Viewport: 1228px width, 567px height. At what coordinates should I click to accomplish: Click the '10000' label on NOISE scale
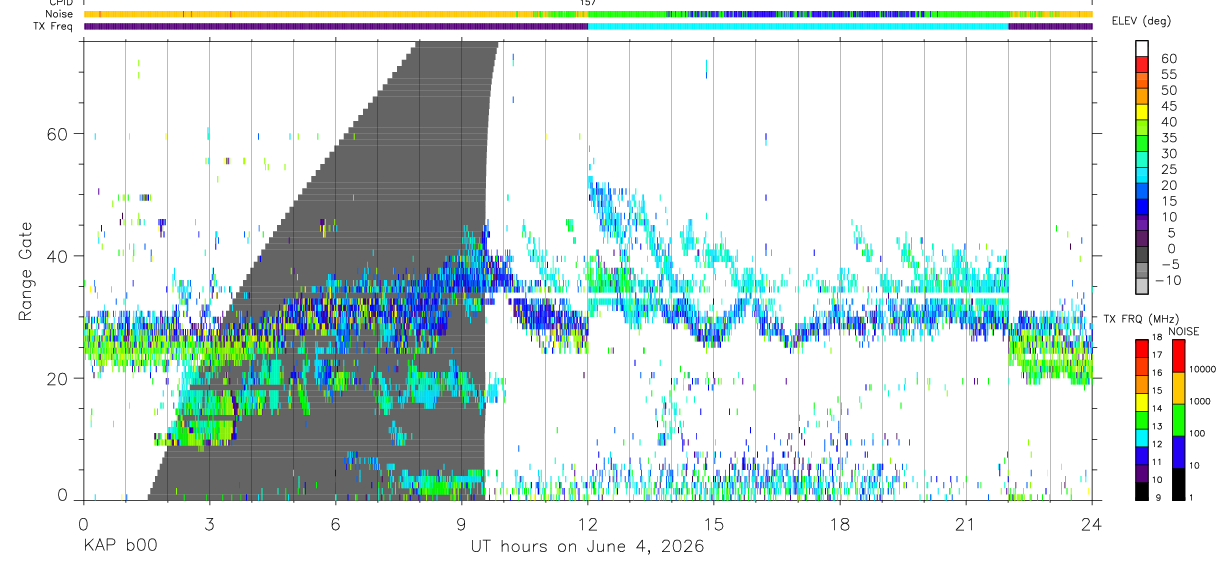1203,369
